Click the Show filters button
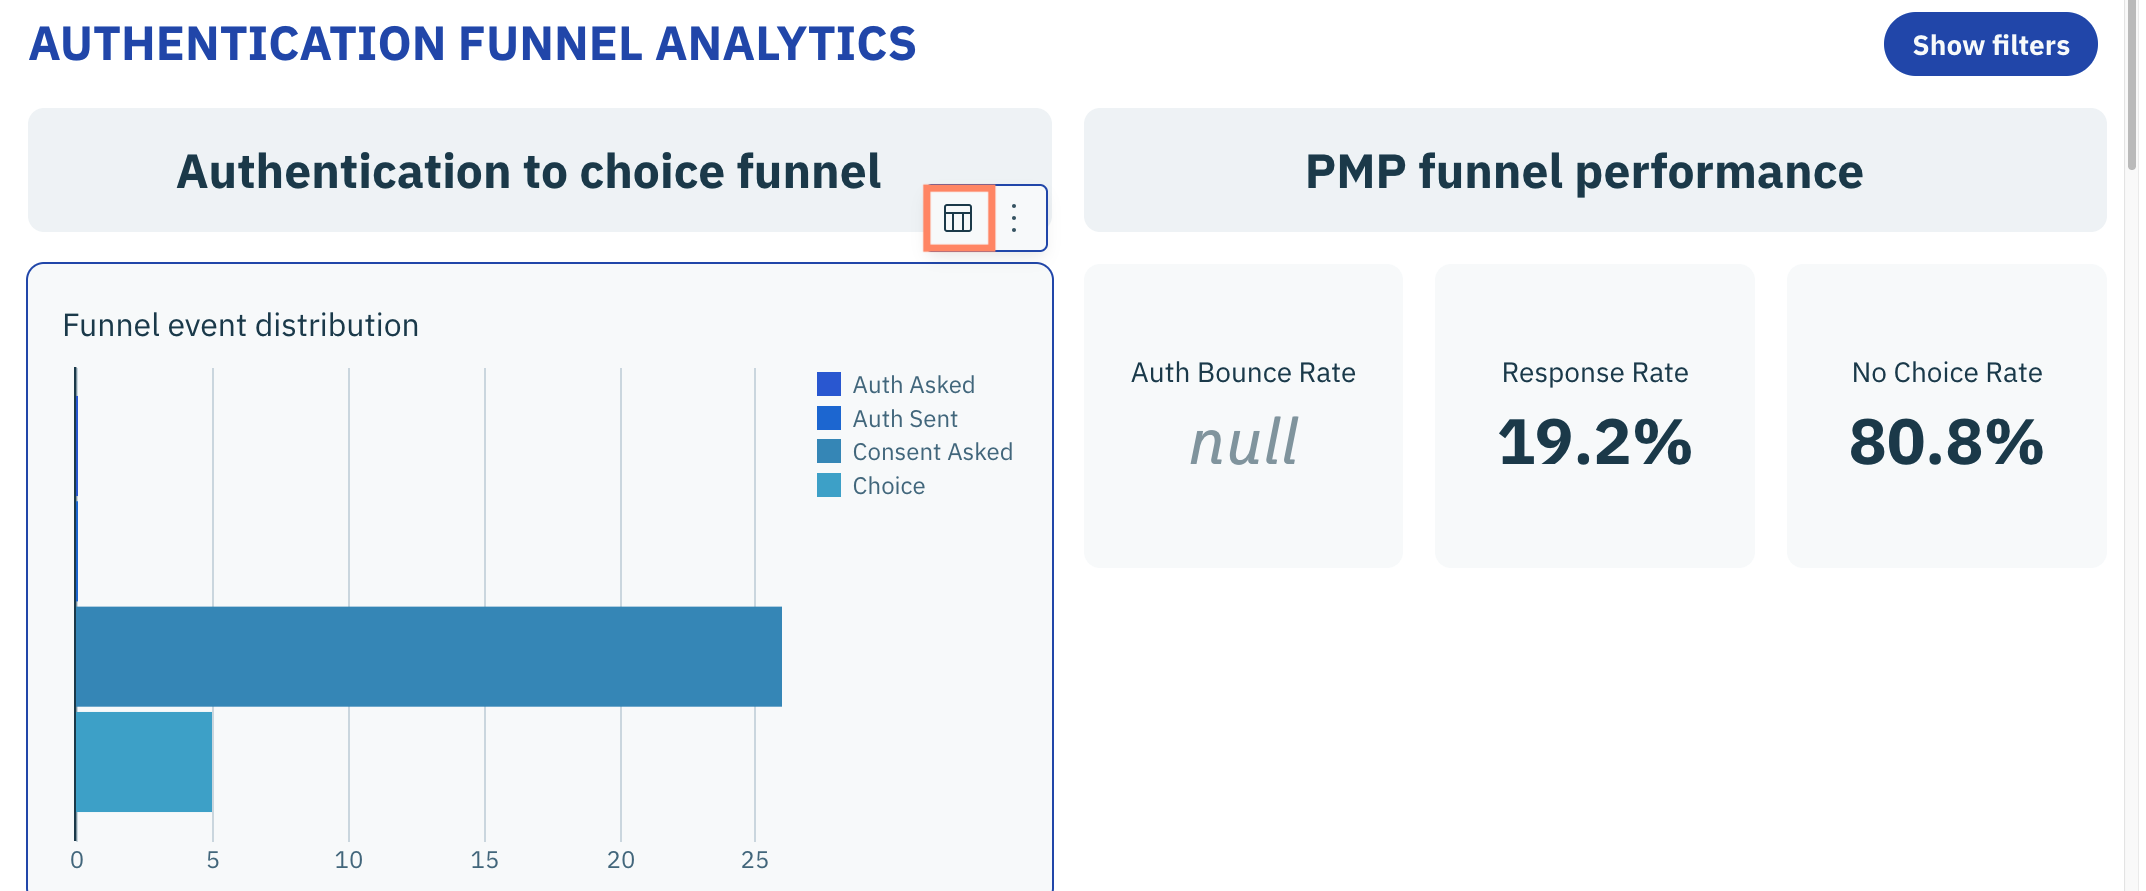 [1989, 45]
